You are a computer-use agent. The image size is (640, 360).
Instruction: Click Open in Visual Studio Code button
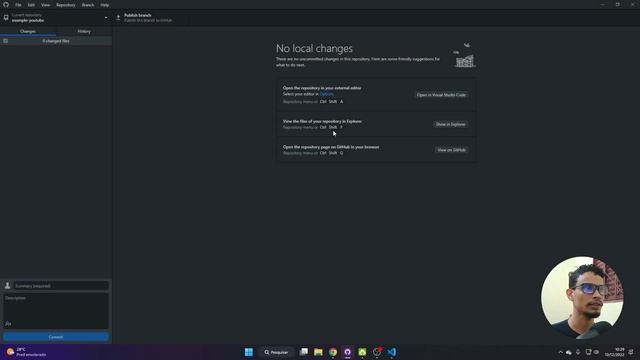click(x=441, y=95)
